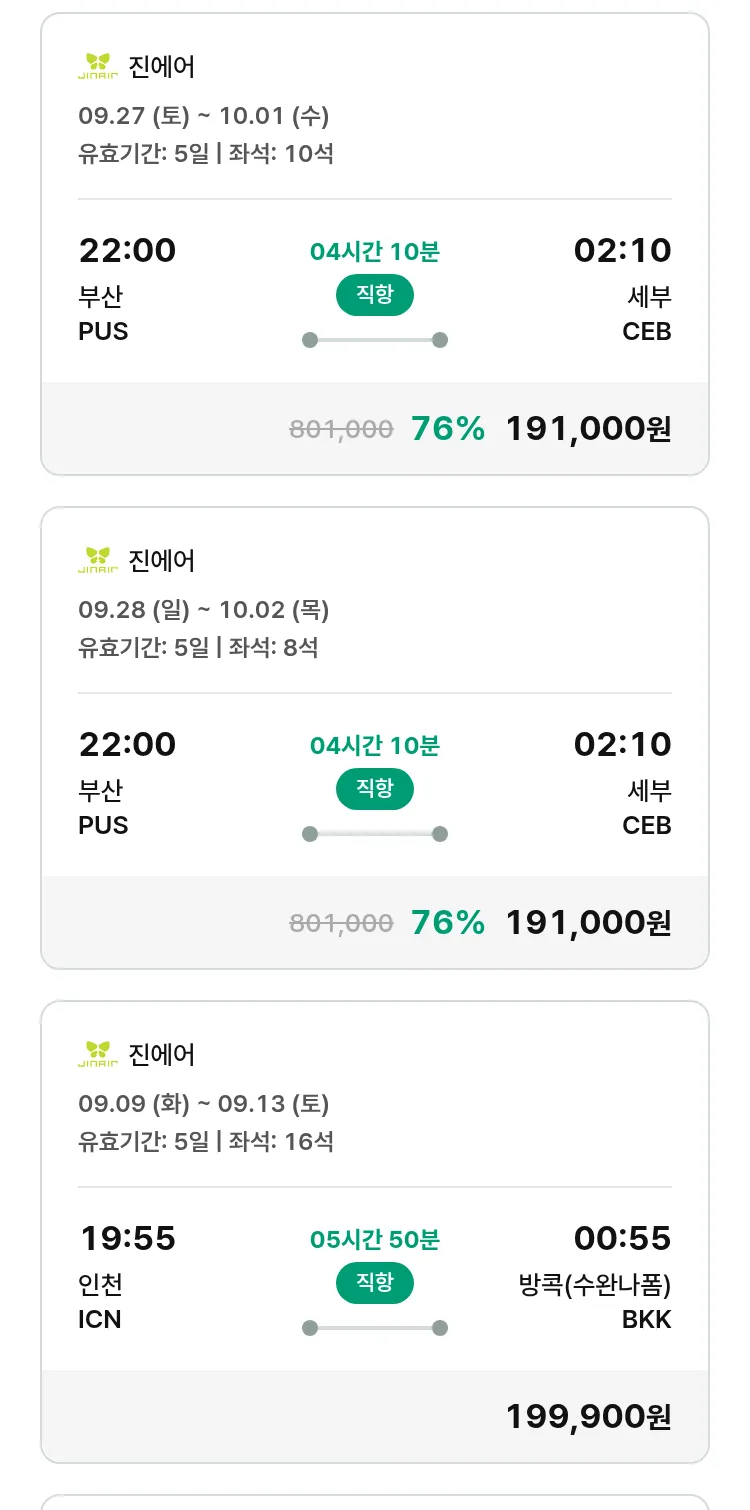
Task: Click the route line on the Incheon–Bangkok flight
Action: click(374, 1328)
